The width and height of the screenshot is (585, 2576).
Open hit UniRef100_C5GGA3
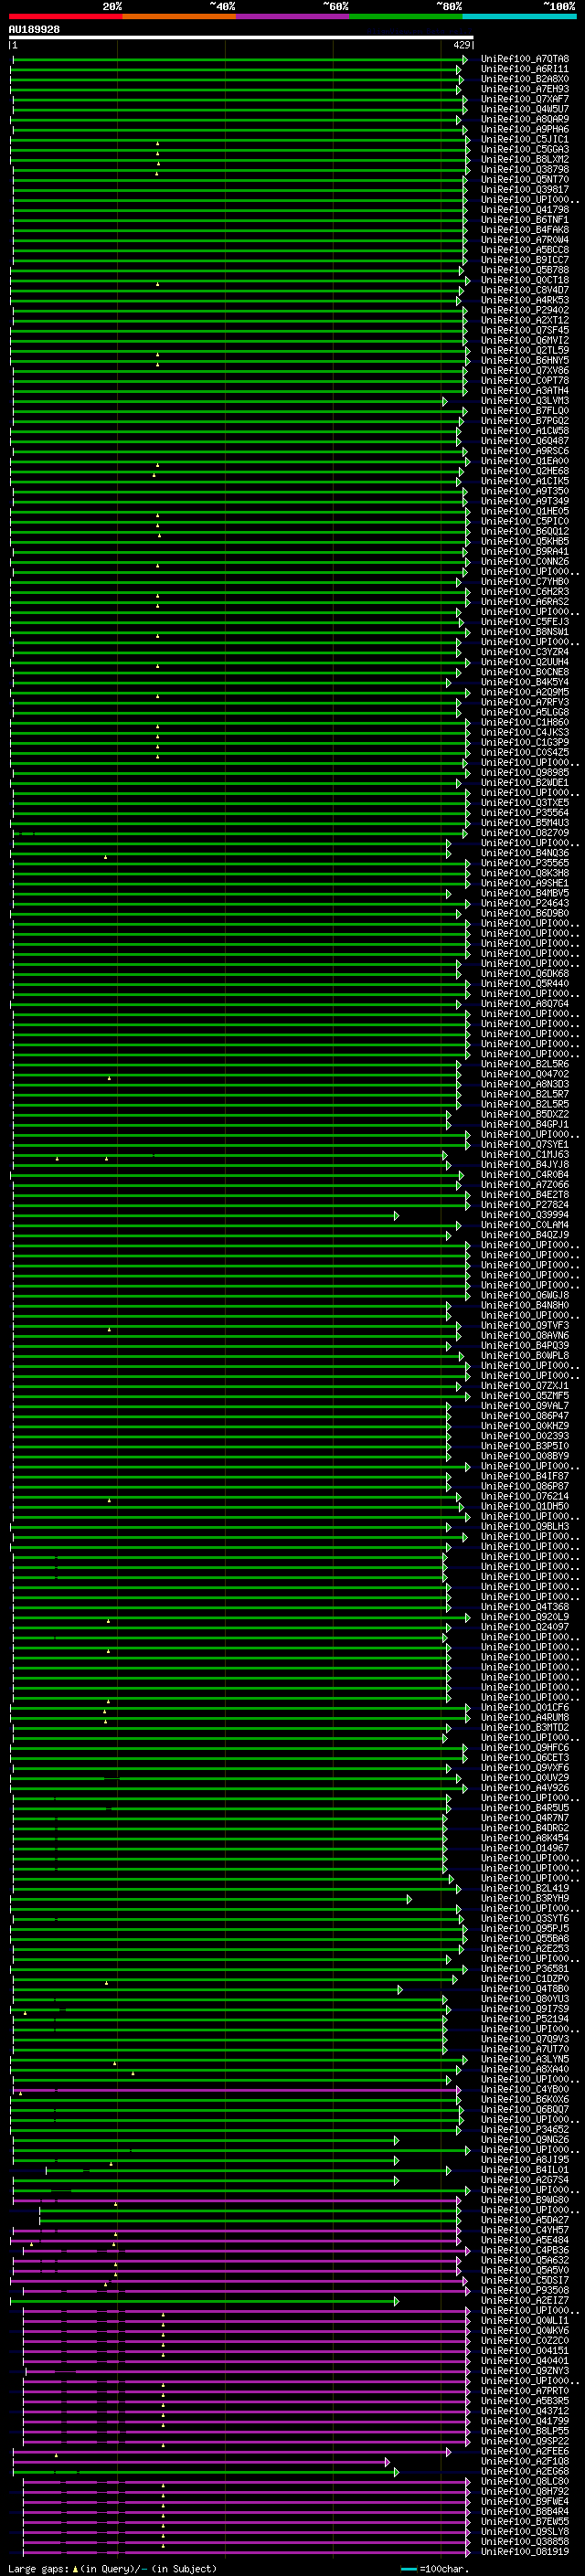point(525,150)
